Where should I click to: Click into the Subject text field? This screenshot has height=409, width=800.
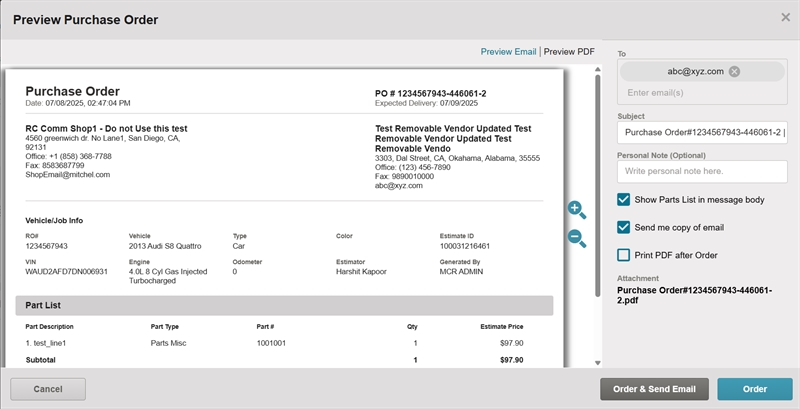click(702, 132)
